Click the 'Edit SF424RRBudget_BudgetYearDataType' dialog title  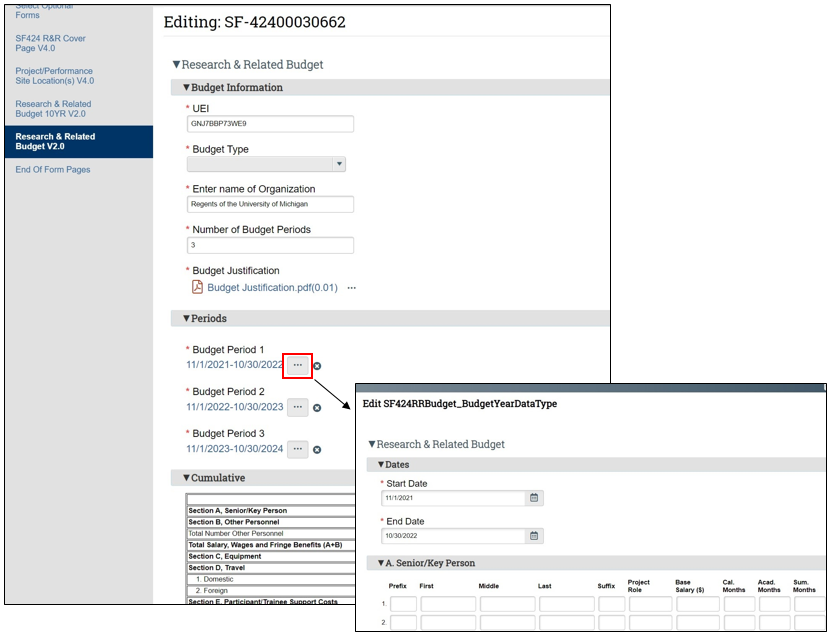click(x=459, y=403)
